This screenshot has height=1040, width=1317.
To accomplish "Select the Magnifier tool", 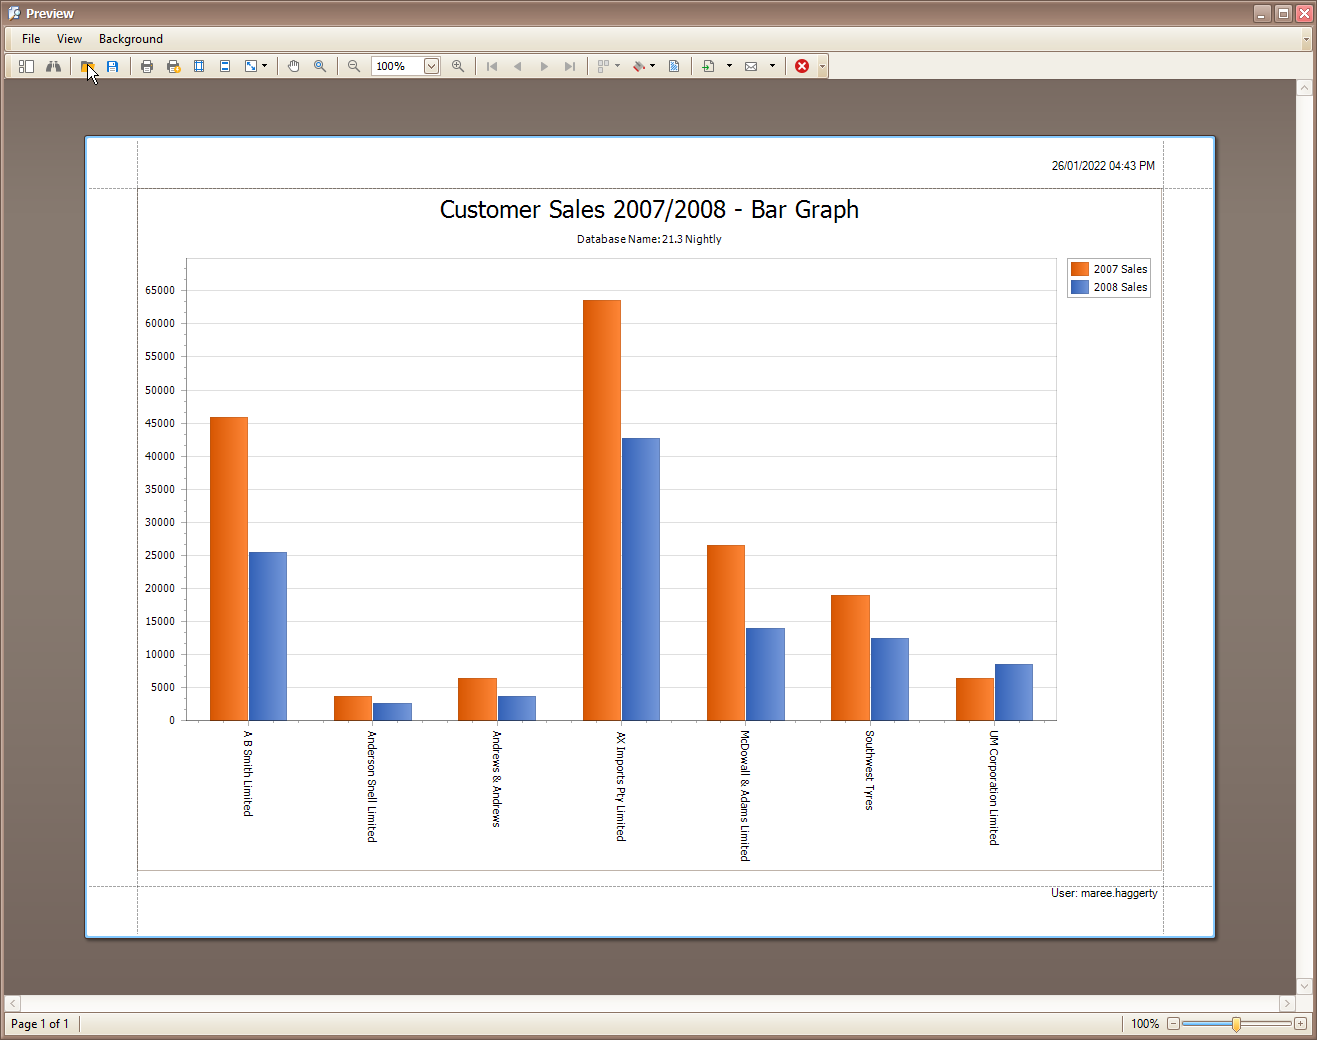I will [320, 66].
